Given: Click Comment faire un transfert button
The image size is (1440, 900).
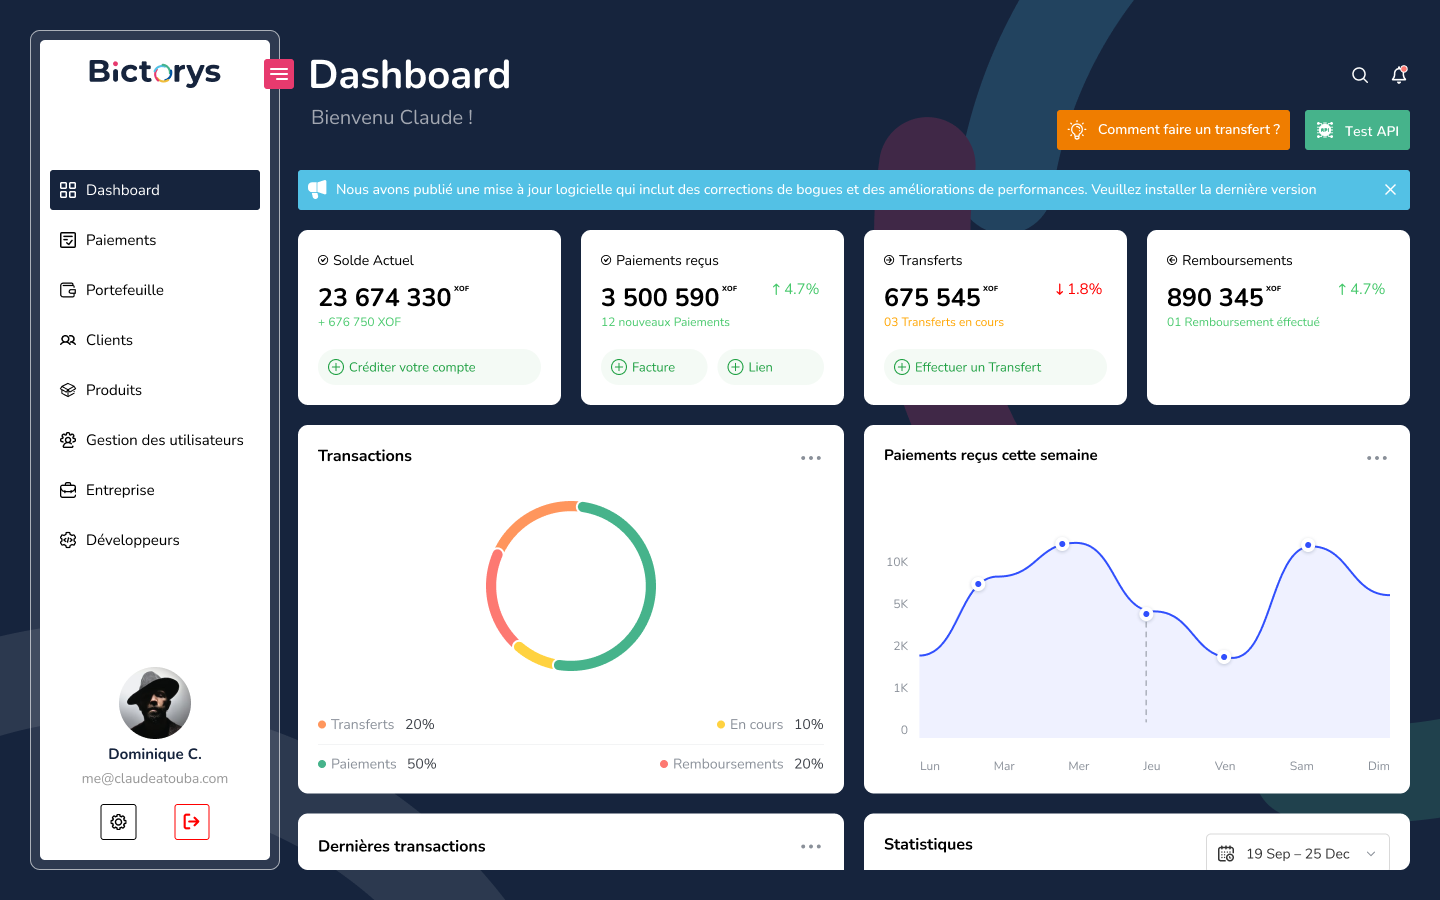Looking at the screenshot, I should pyautogui.click(x=1173, y=130).
